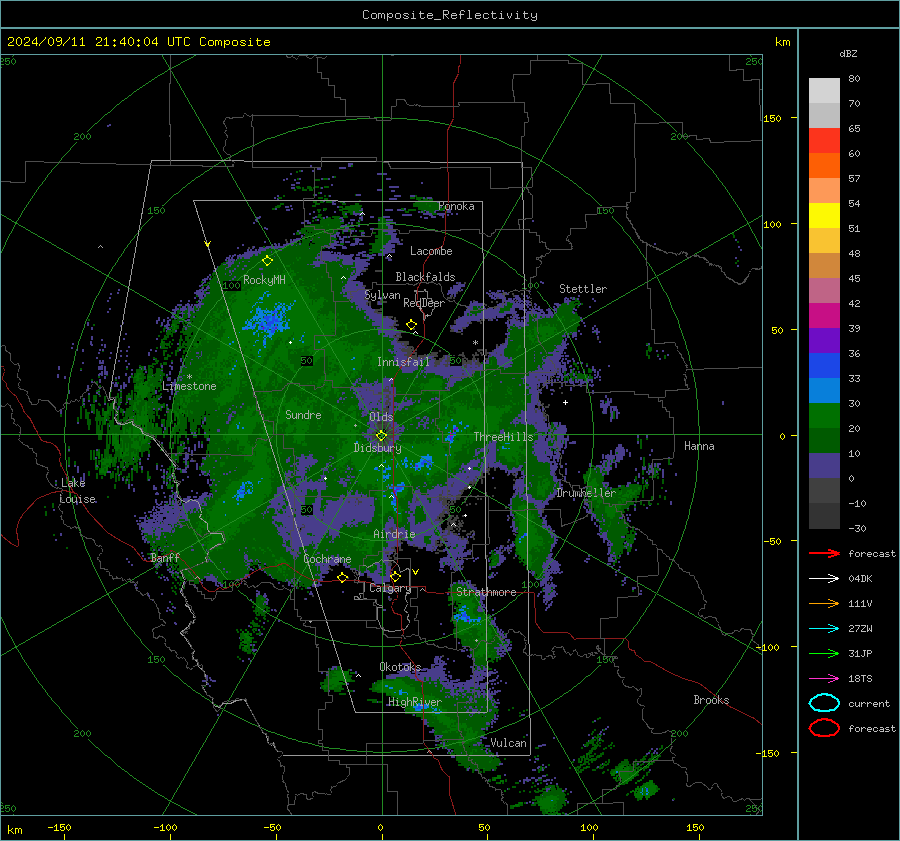Click yellow diamond marker above Calgary label

(395, 576)
